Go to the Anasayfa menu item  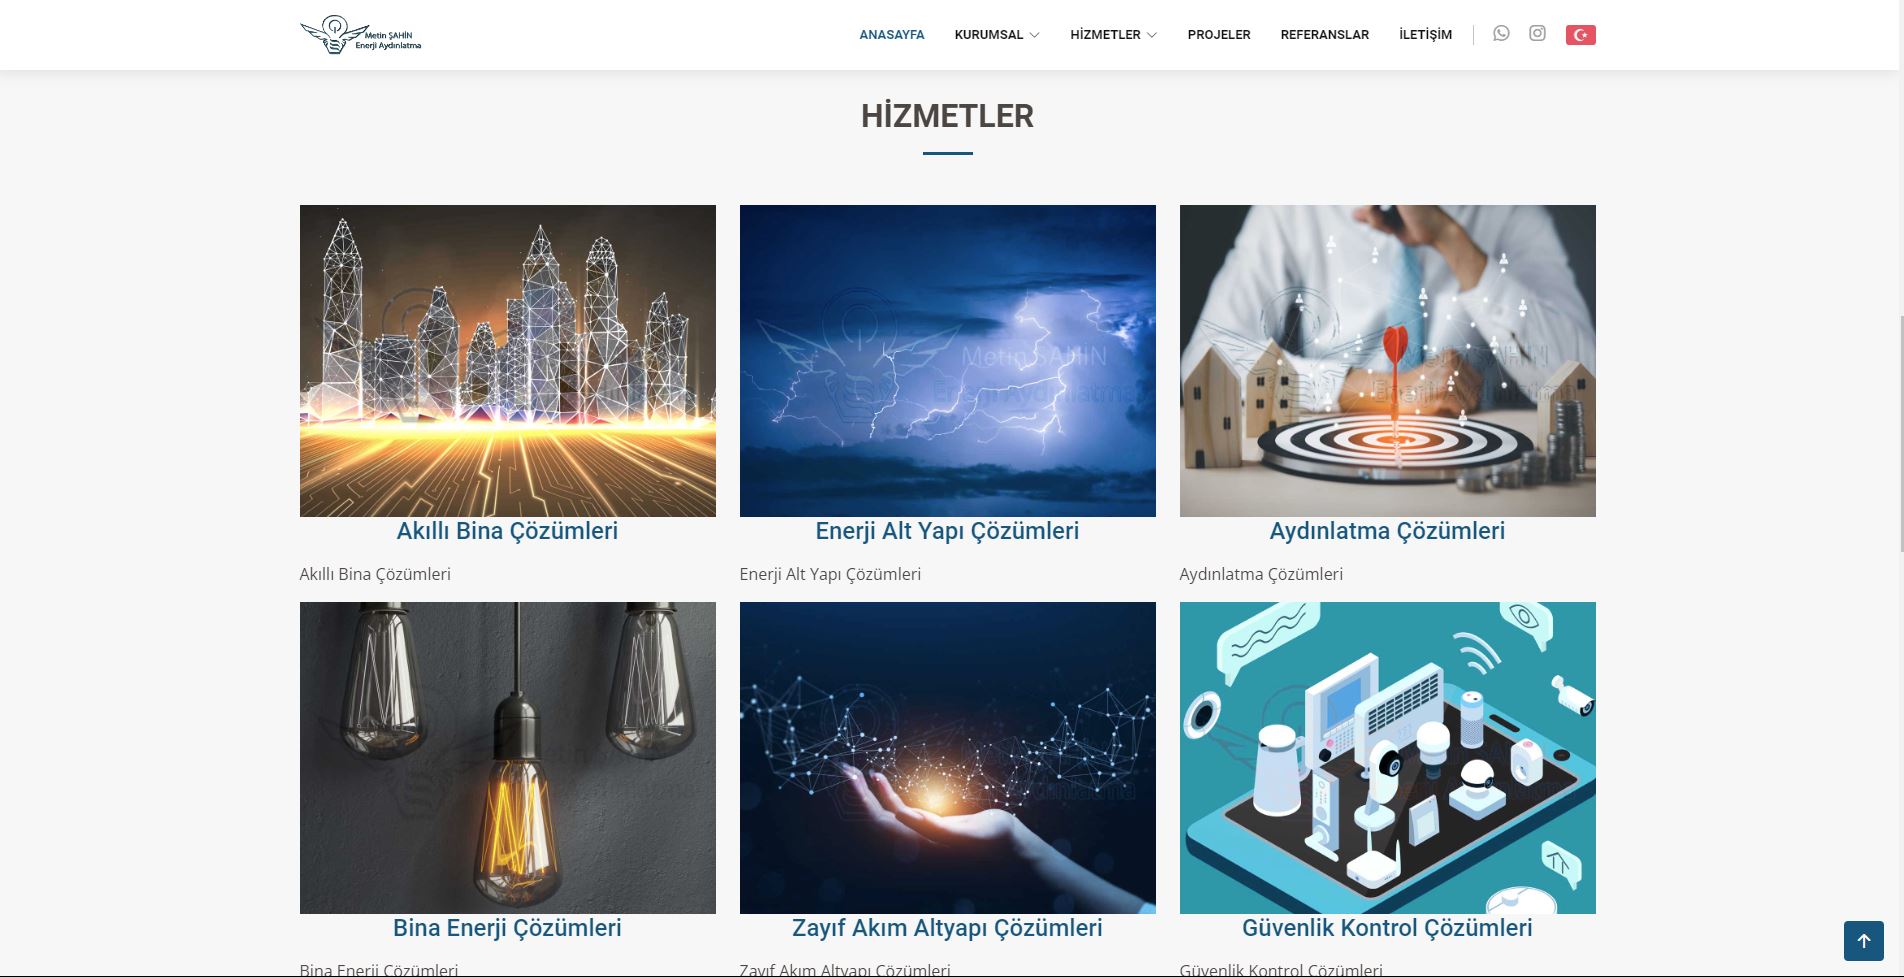pos(892,35)
